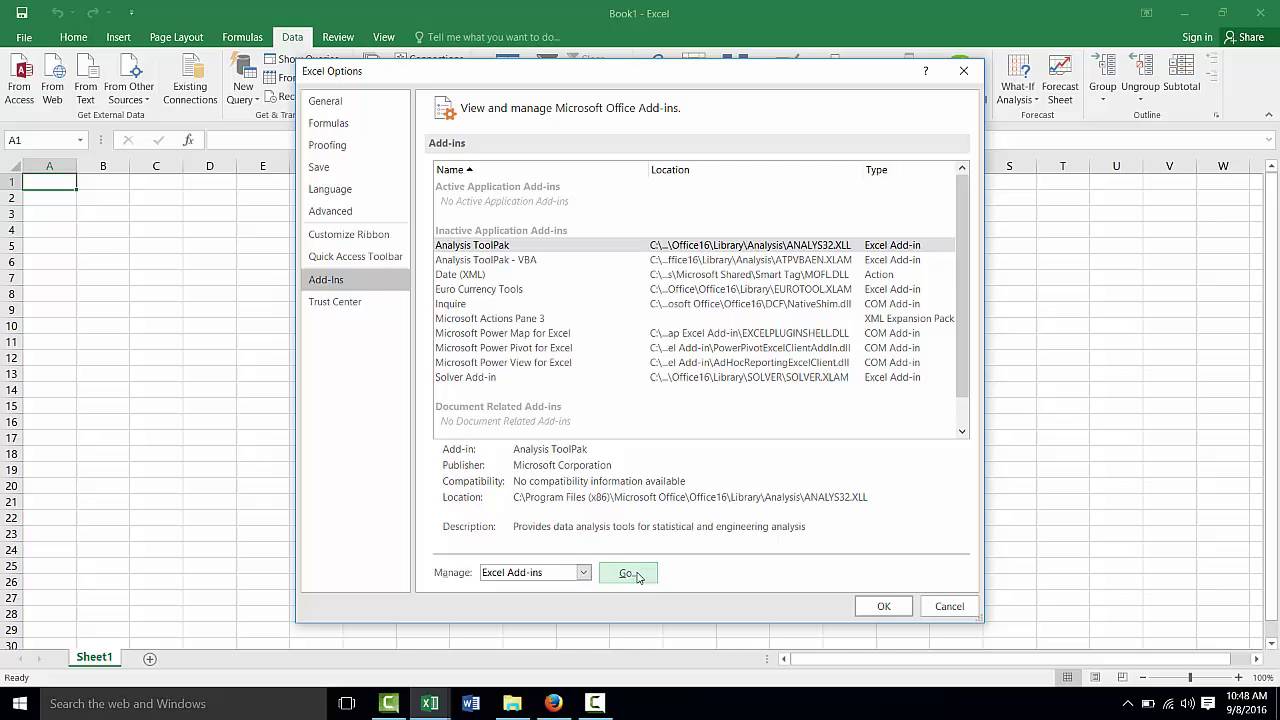Open the Proofing options category
Screen dimensions: 1280x720
click(x=355, y=145)
